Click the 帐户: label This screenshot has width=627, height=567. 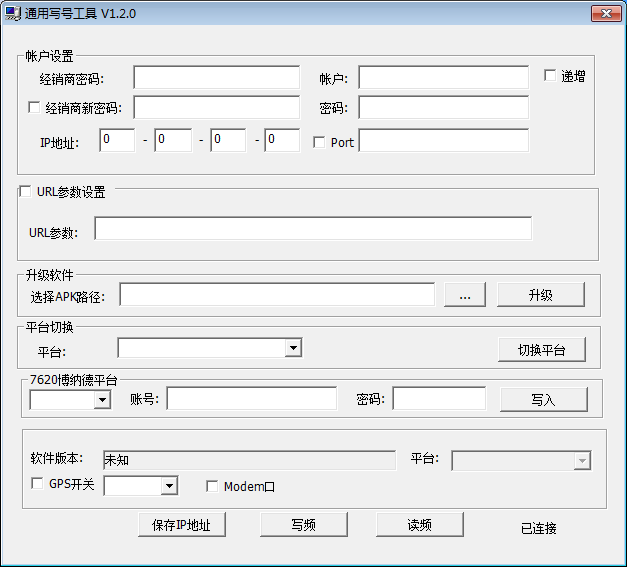click(x=333, y=79)
